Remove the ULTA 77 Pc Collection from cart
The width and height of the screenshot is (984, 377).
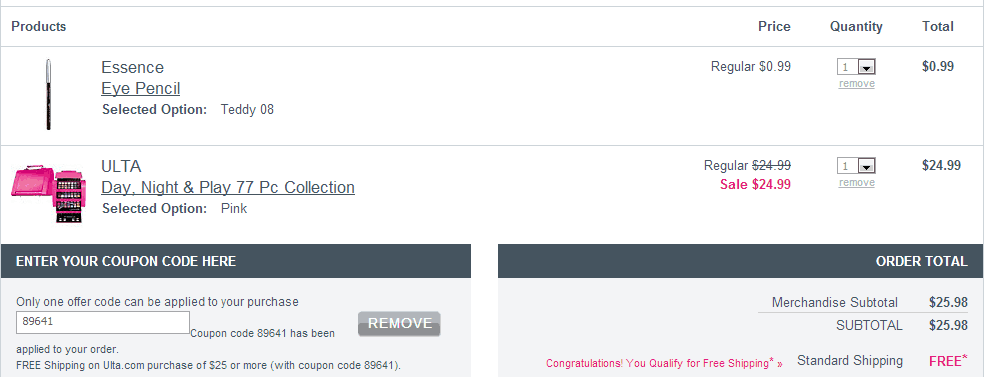pyautogui.click(x=857, y=183)
